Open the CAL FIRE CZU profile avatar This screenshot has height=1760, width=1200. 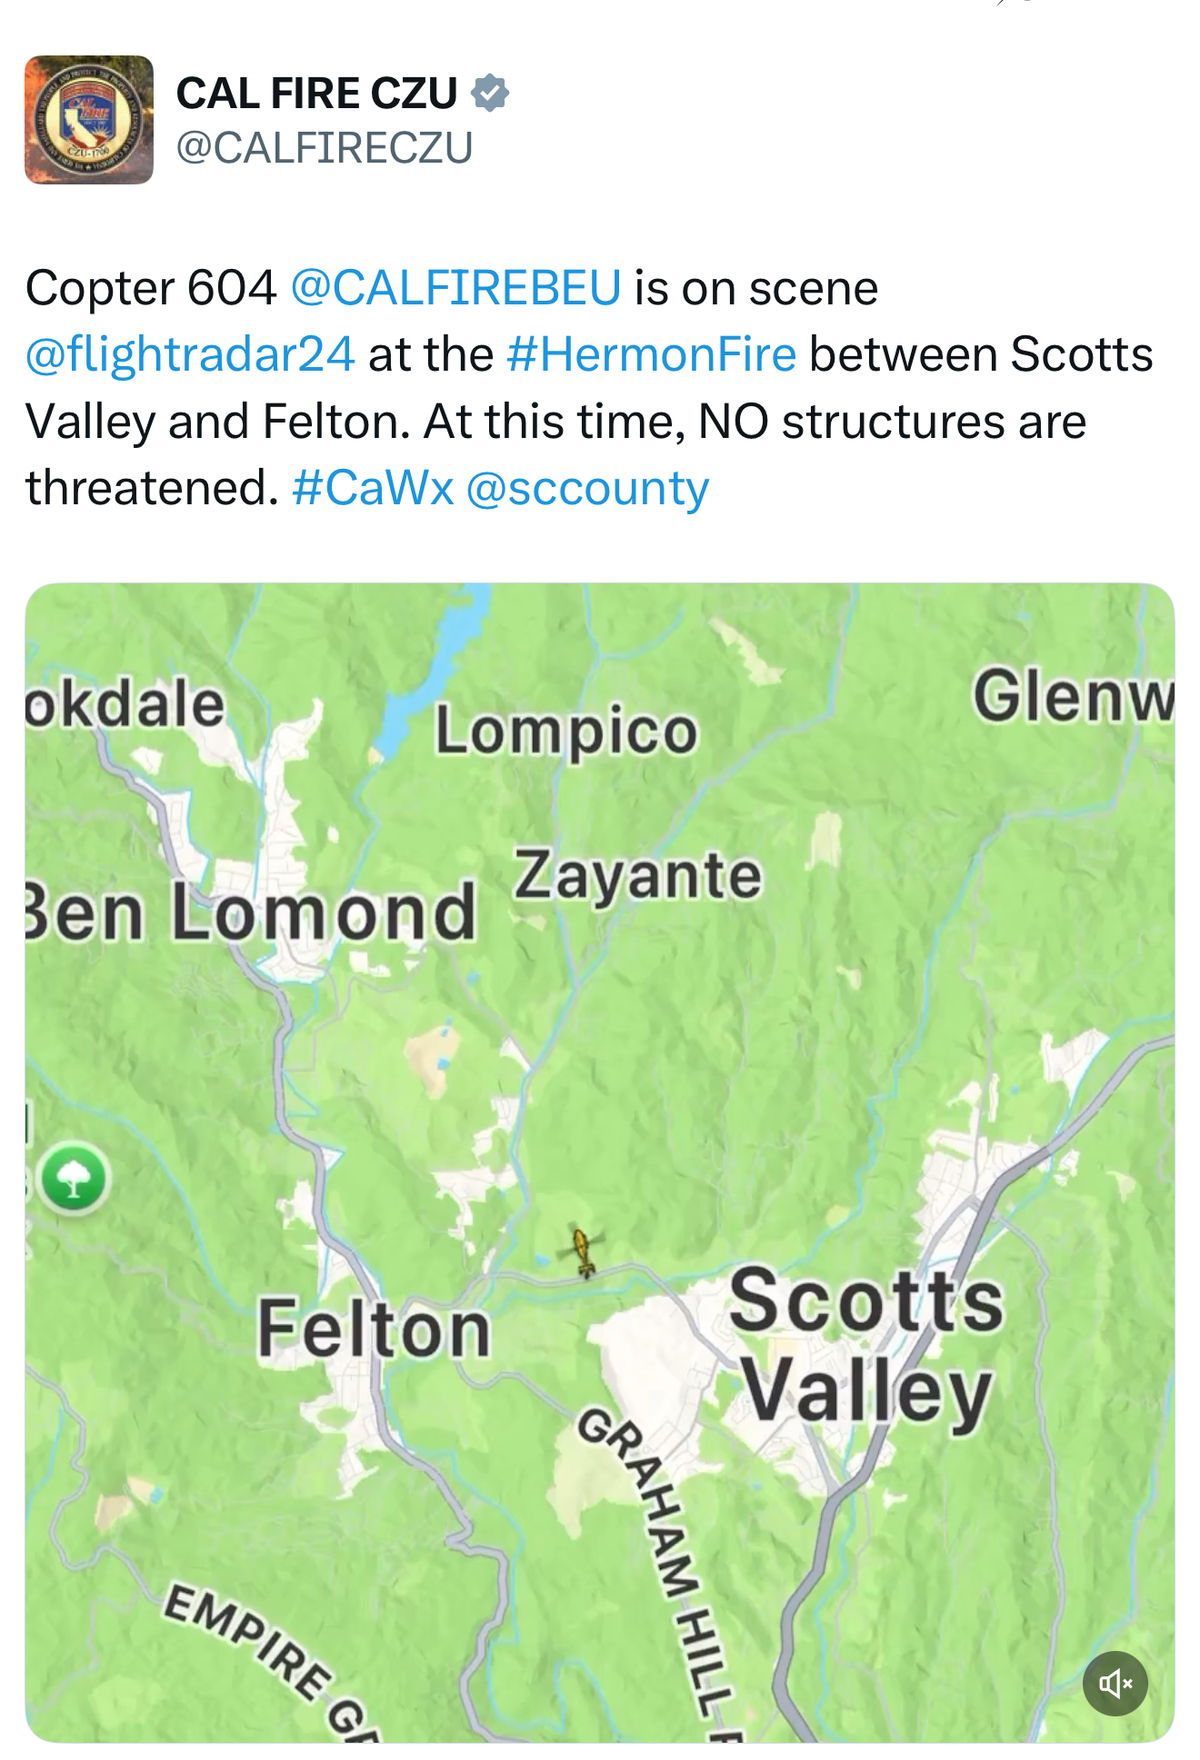tap(89, 120)
